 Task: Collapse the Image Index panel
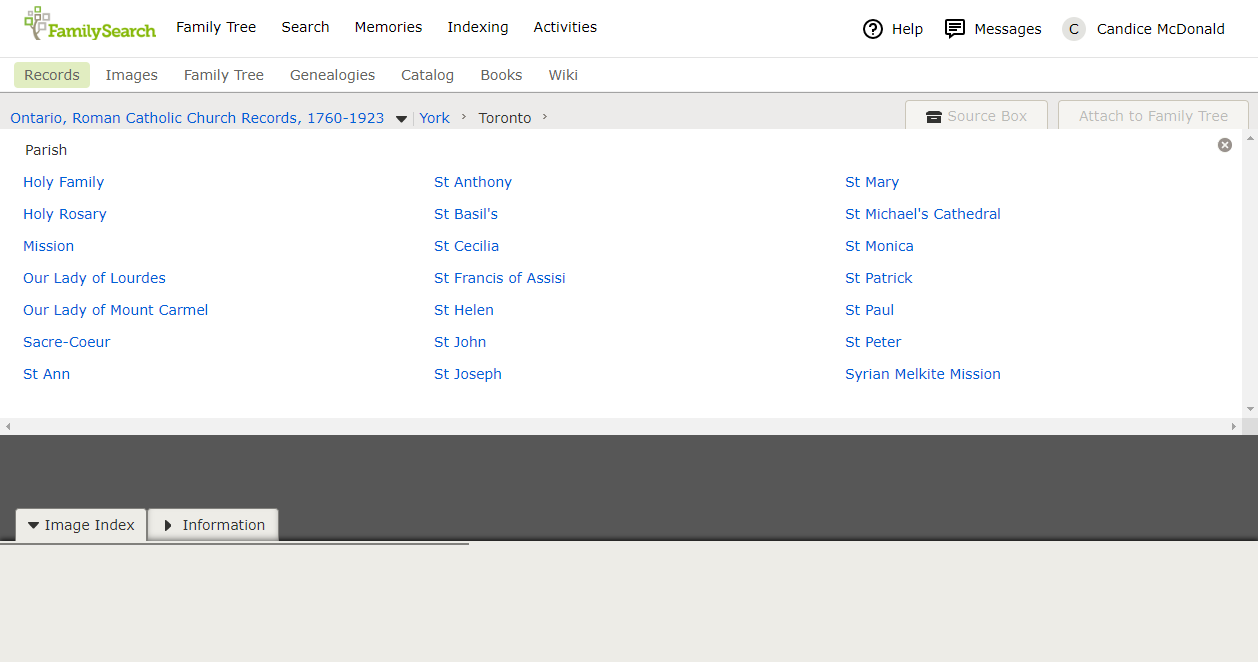tap(81, 525)
